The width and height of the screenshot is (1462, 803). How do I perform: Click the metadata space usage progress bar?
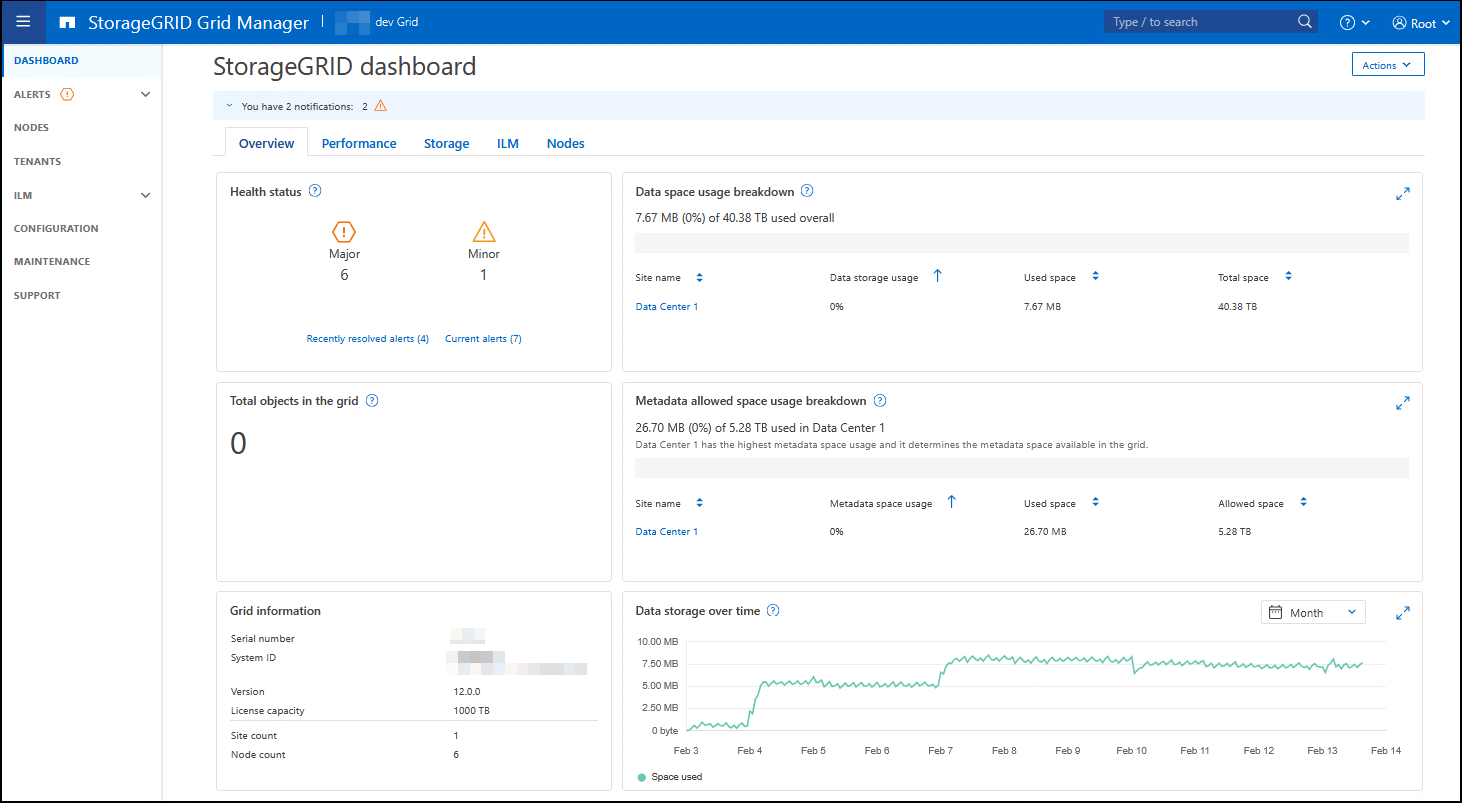click(1022, 468)
